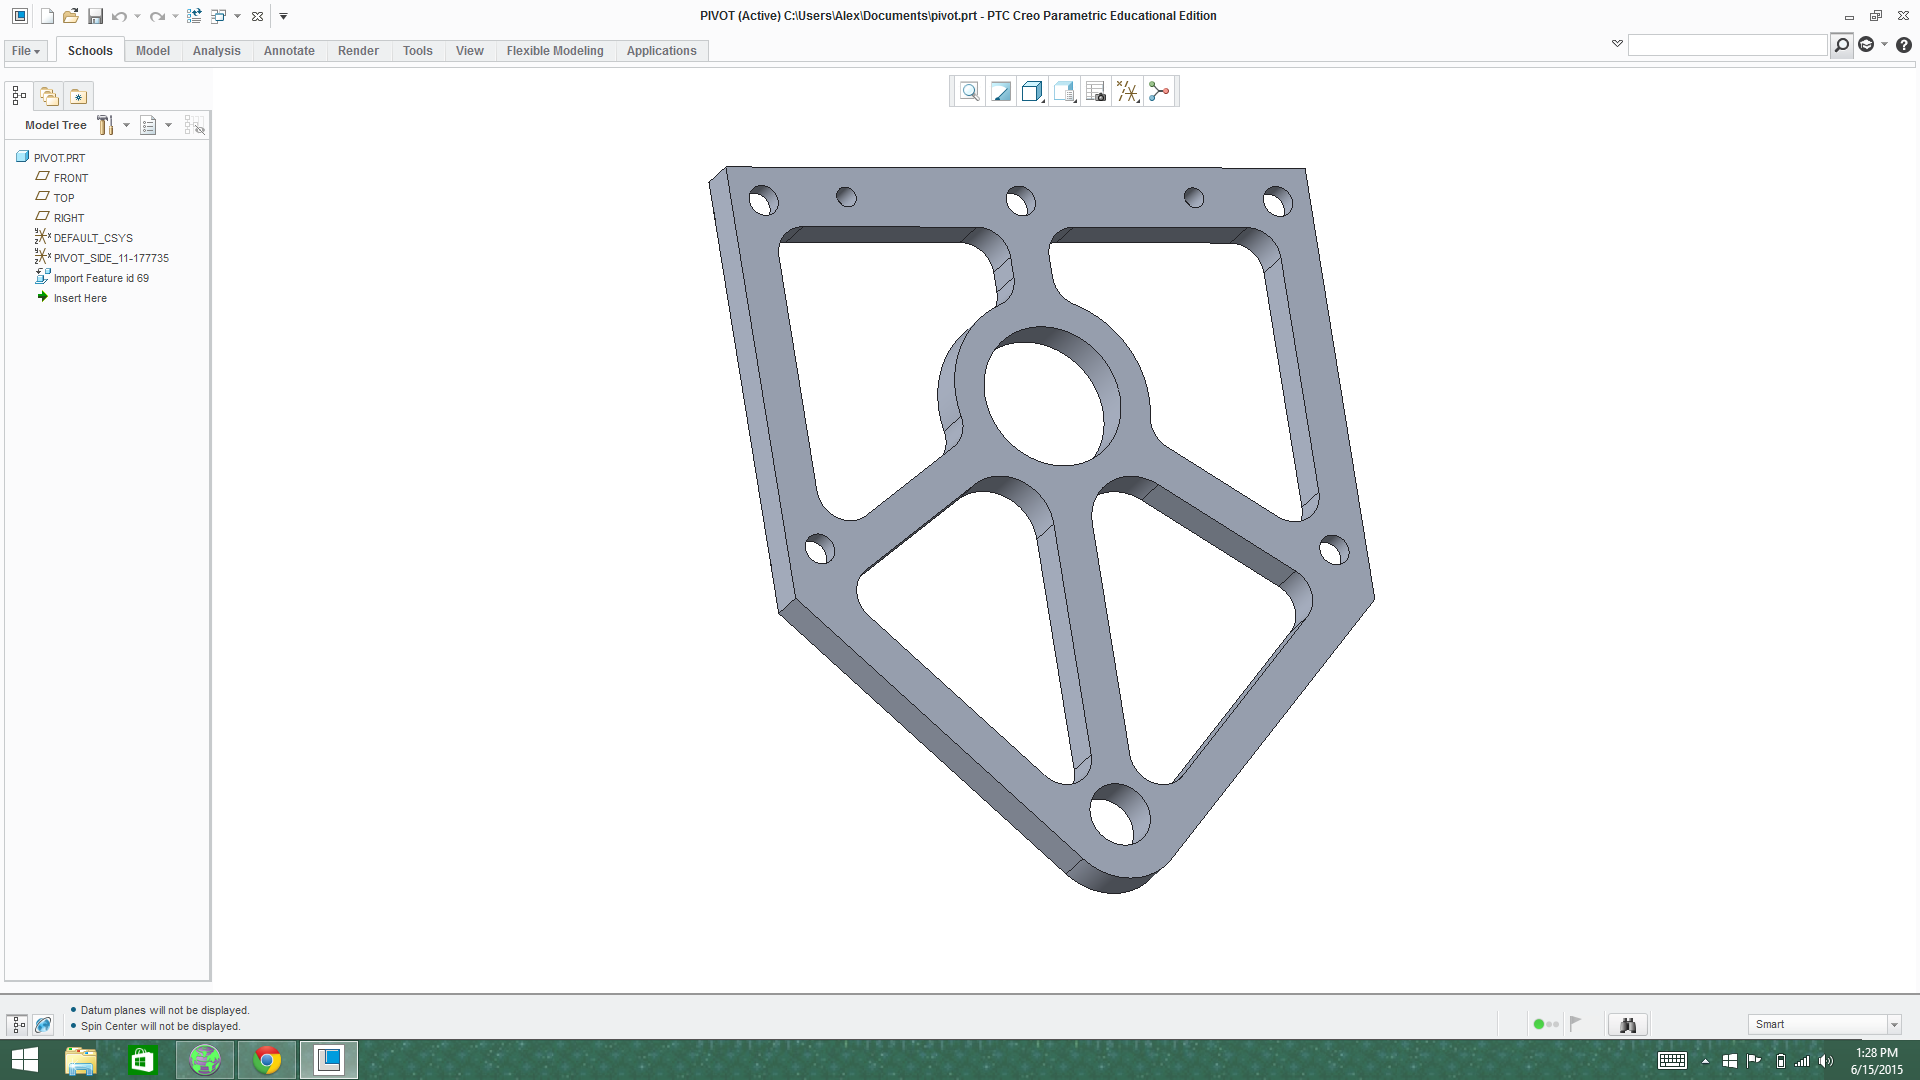1920x1080 pixels.
Task: Toggle the browser pane display icon
Action: coord(43,1025)
